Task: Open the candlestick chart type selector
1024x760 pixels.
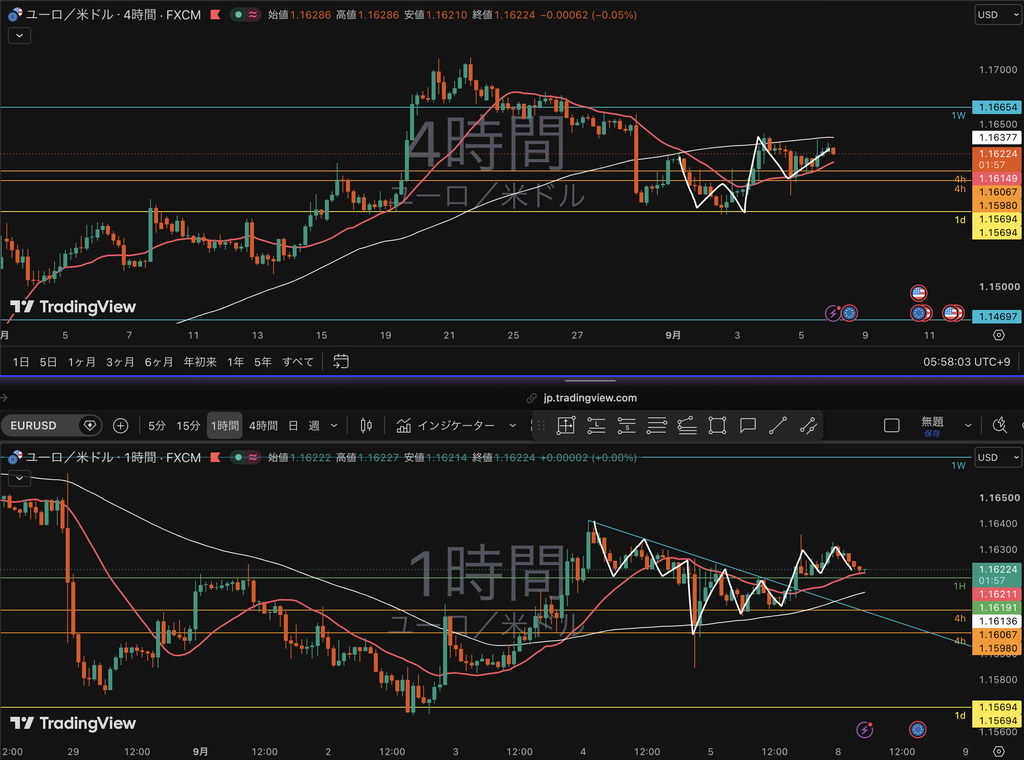Action: point(366,426)
